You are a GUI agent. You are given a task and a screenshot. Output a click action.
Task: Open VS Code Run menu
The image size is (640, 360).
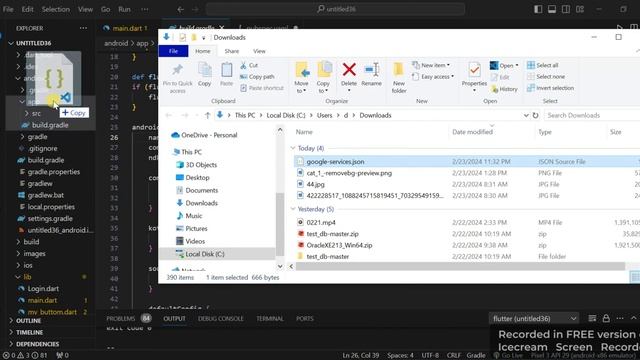124,9
